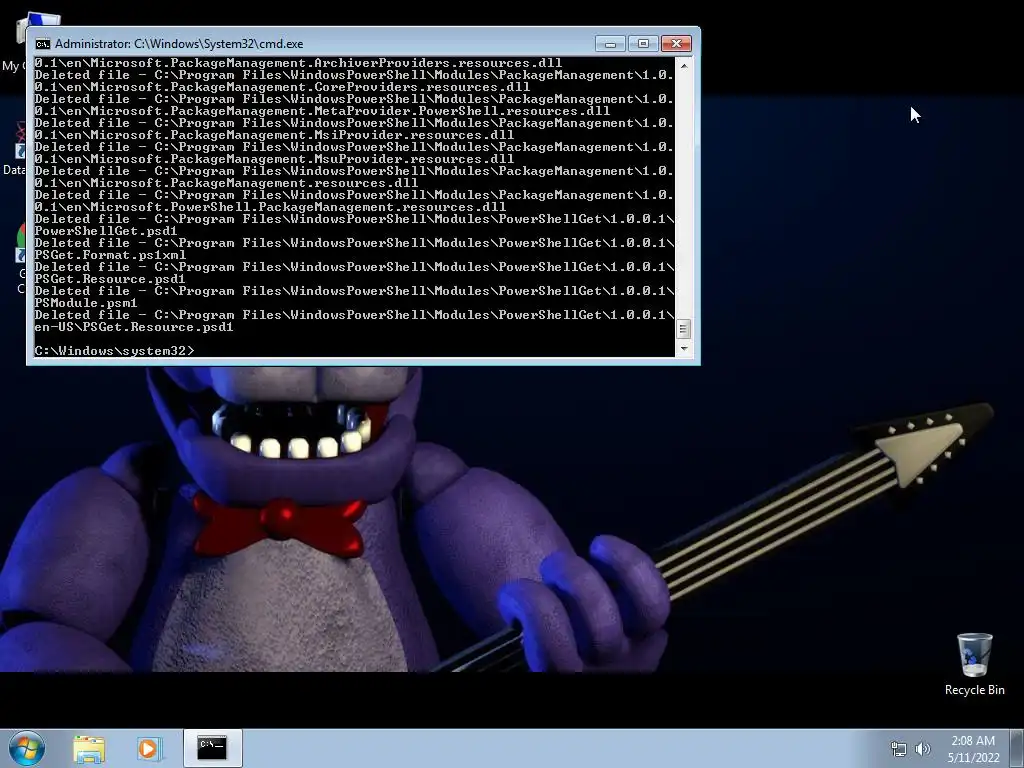
Task: Click the MsiProvider.resources.dll output line
Action: tap(274, 135)
